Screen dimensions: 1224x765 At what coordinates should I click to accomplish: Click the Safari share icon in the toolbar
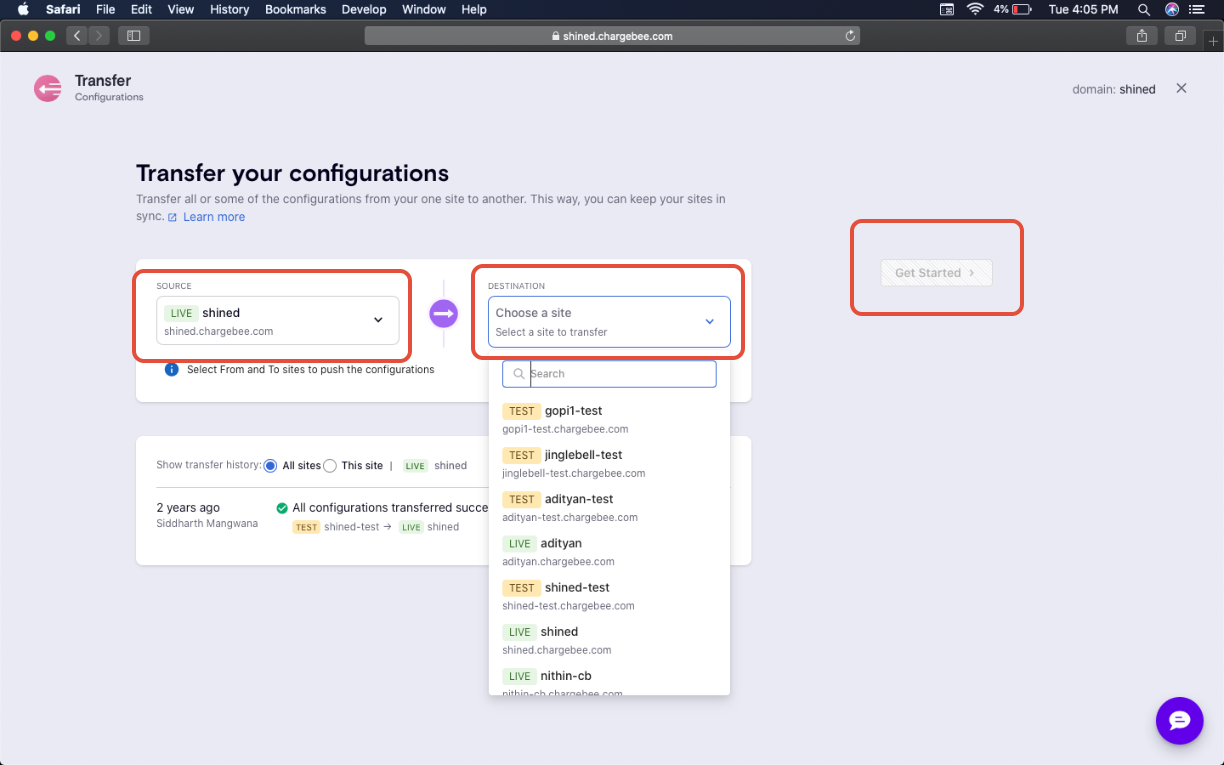[x=1141, y=35]
